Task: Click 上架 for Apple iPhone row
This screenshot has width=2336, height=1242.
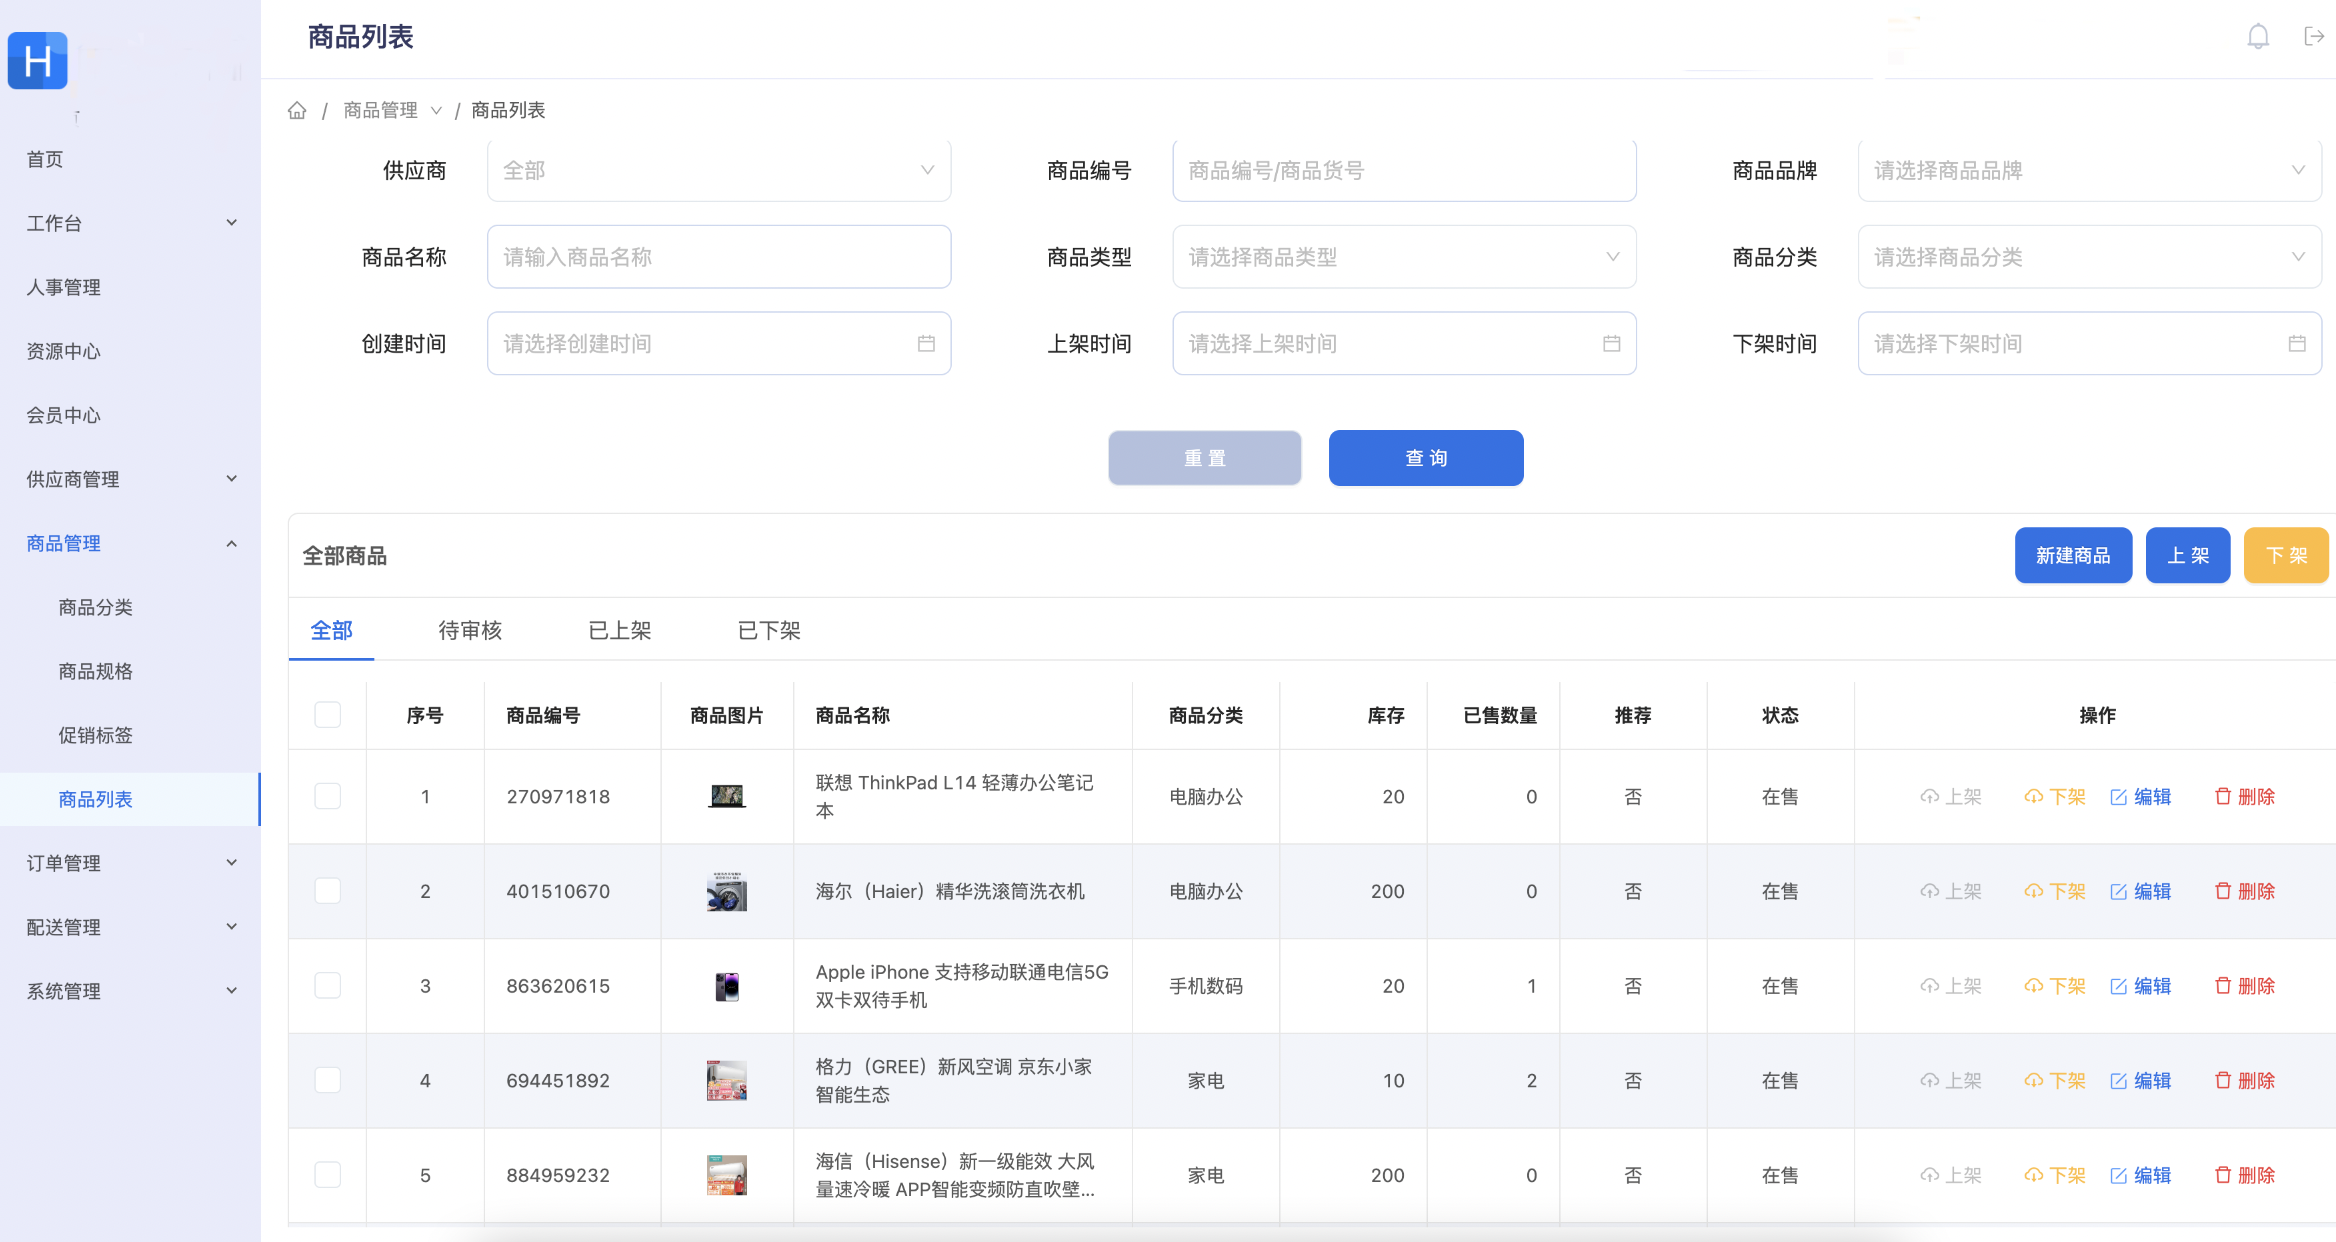Action: tap(1951, 986)
